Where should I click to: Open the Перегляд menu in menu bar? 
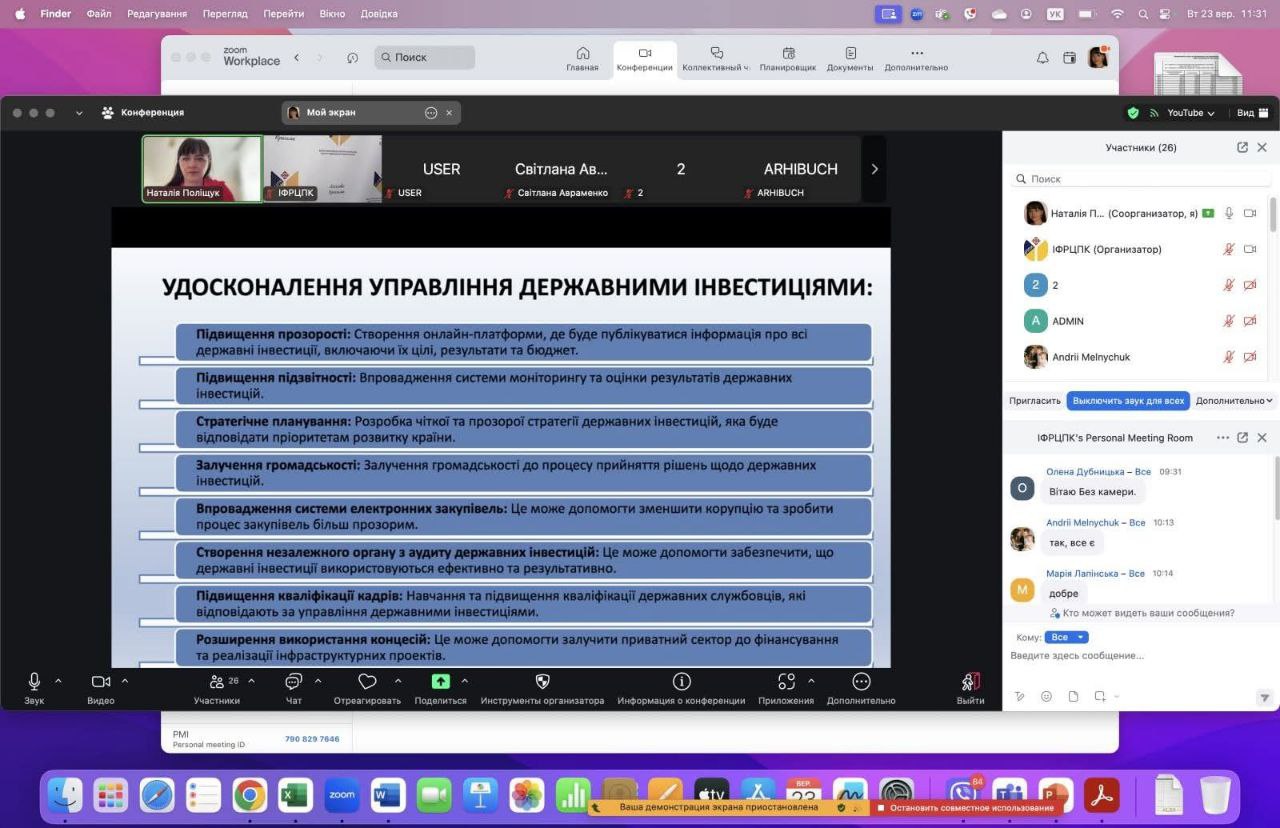click(224, 14)
